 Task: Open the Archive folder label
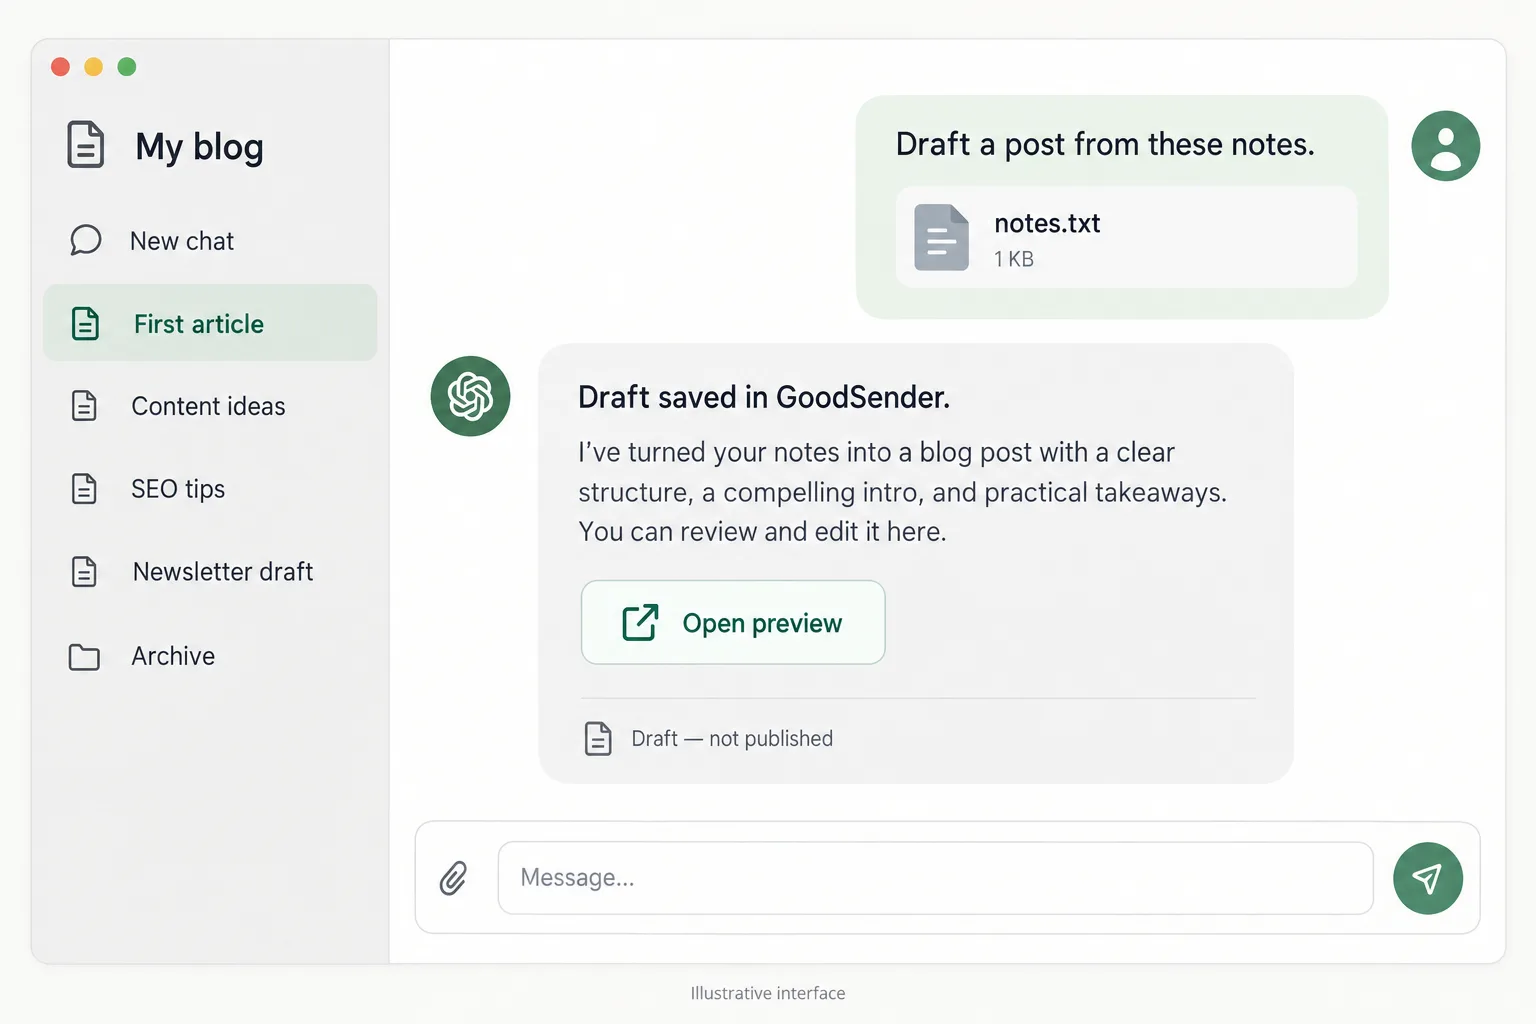(173, 656)
